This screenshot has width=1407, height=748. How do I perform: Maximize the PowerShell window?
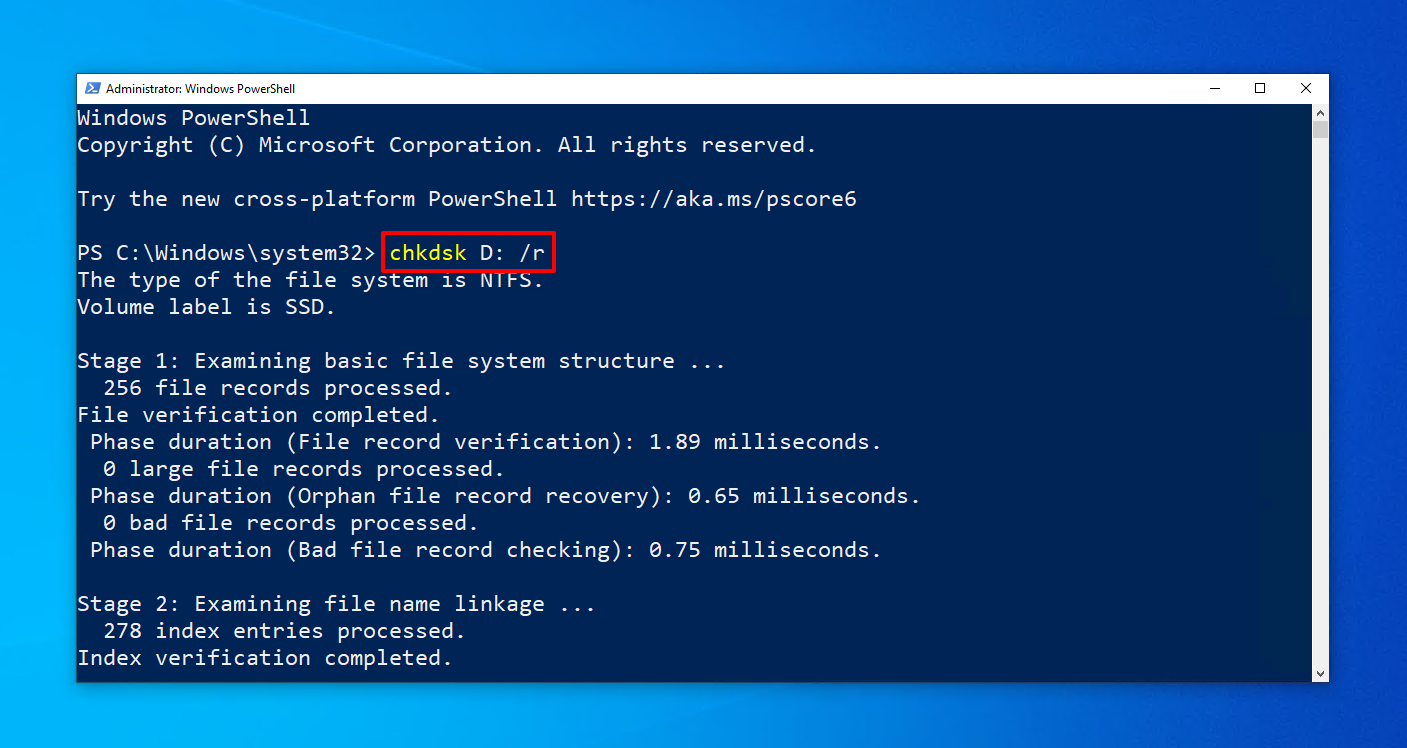click(1260, 88)
